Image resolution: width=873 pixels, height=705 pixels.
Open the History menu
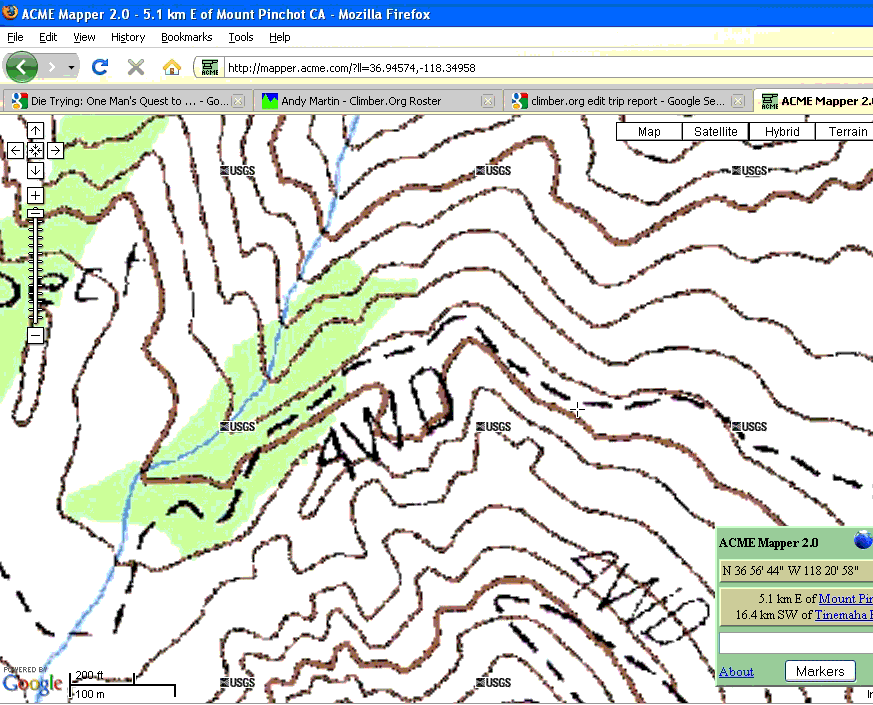[x=128, y=37]
